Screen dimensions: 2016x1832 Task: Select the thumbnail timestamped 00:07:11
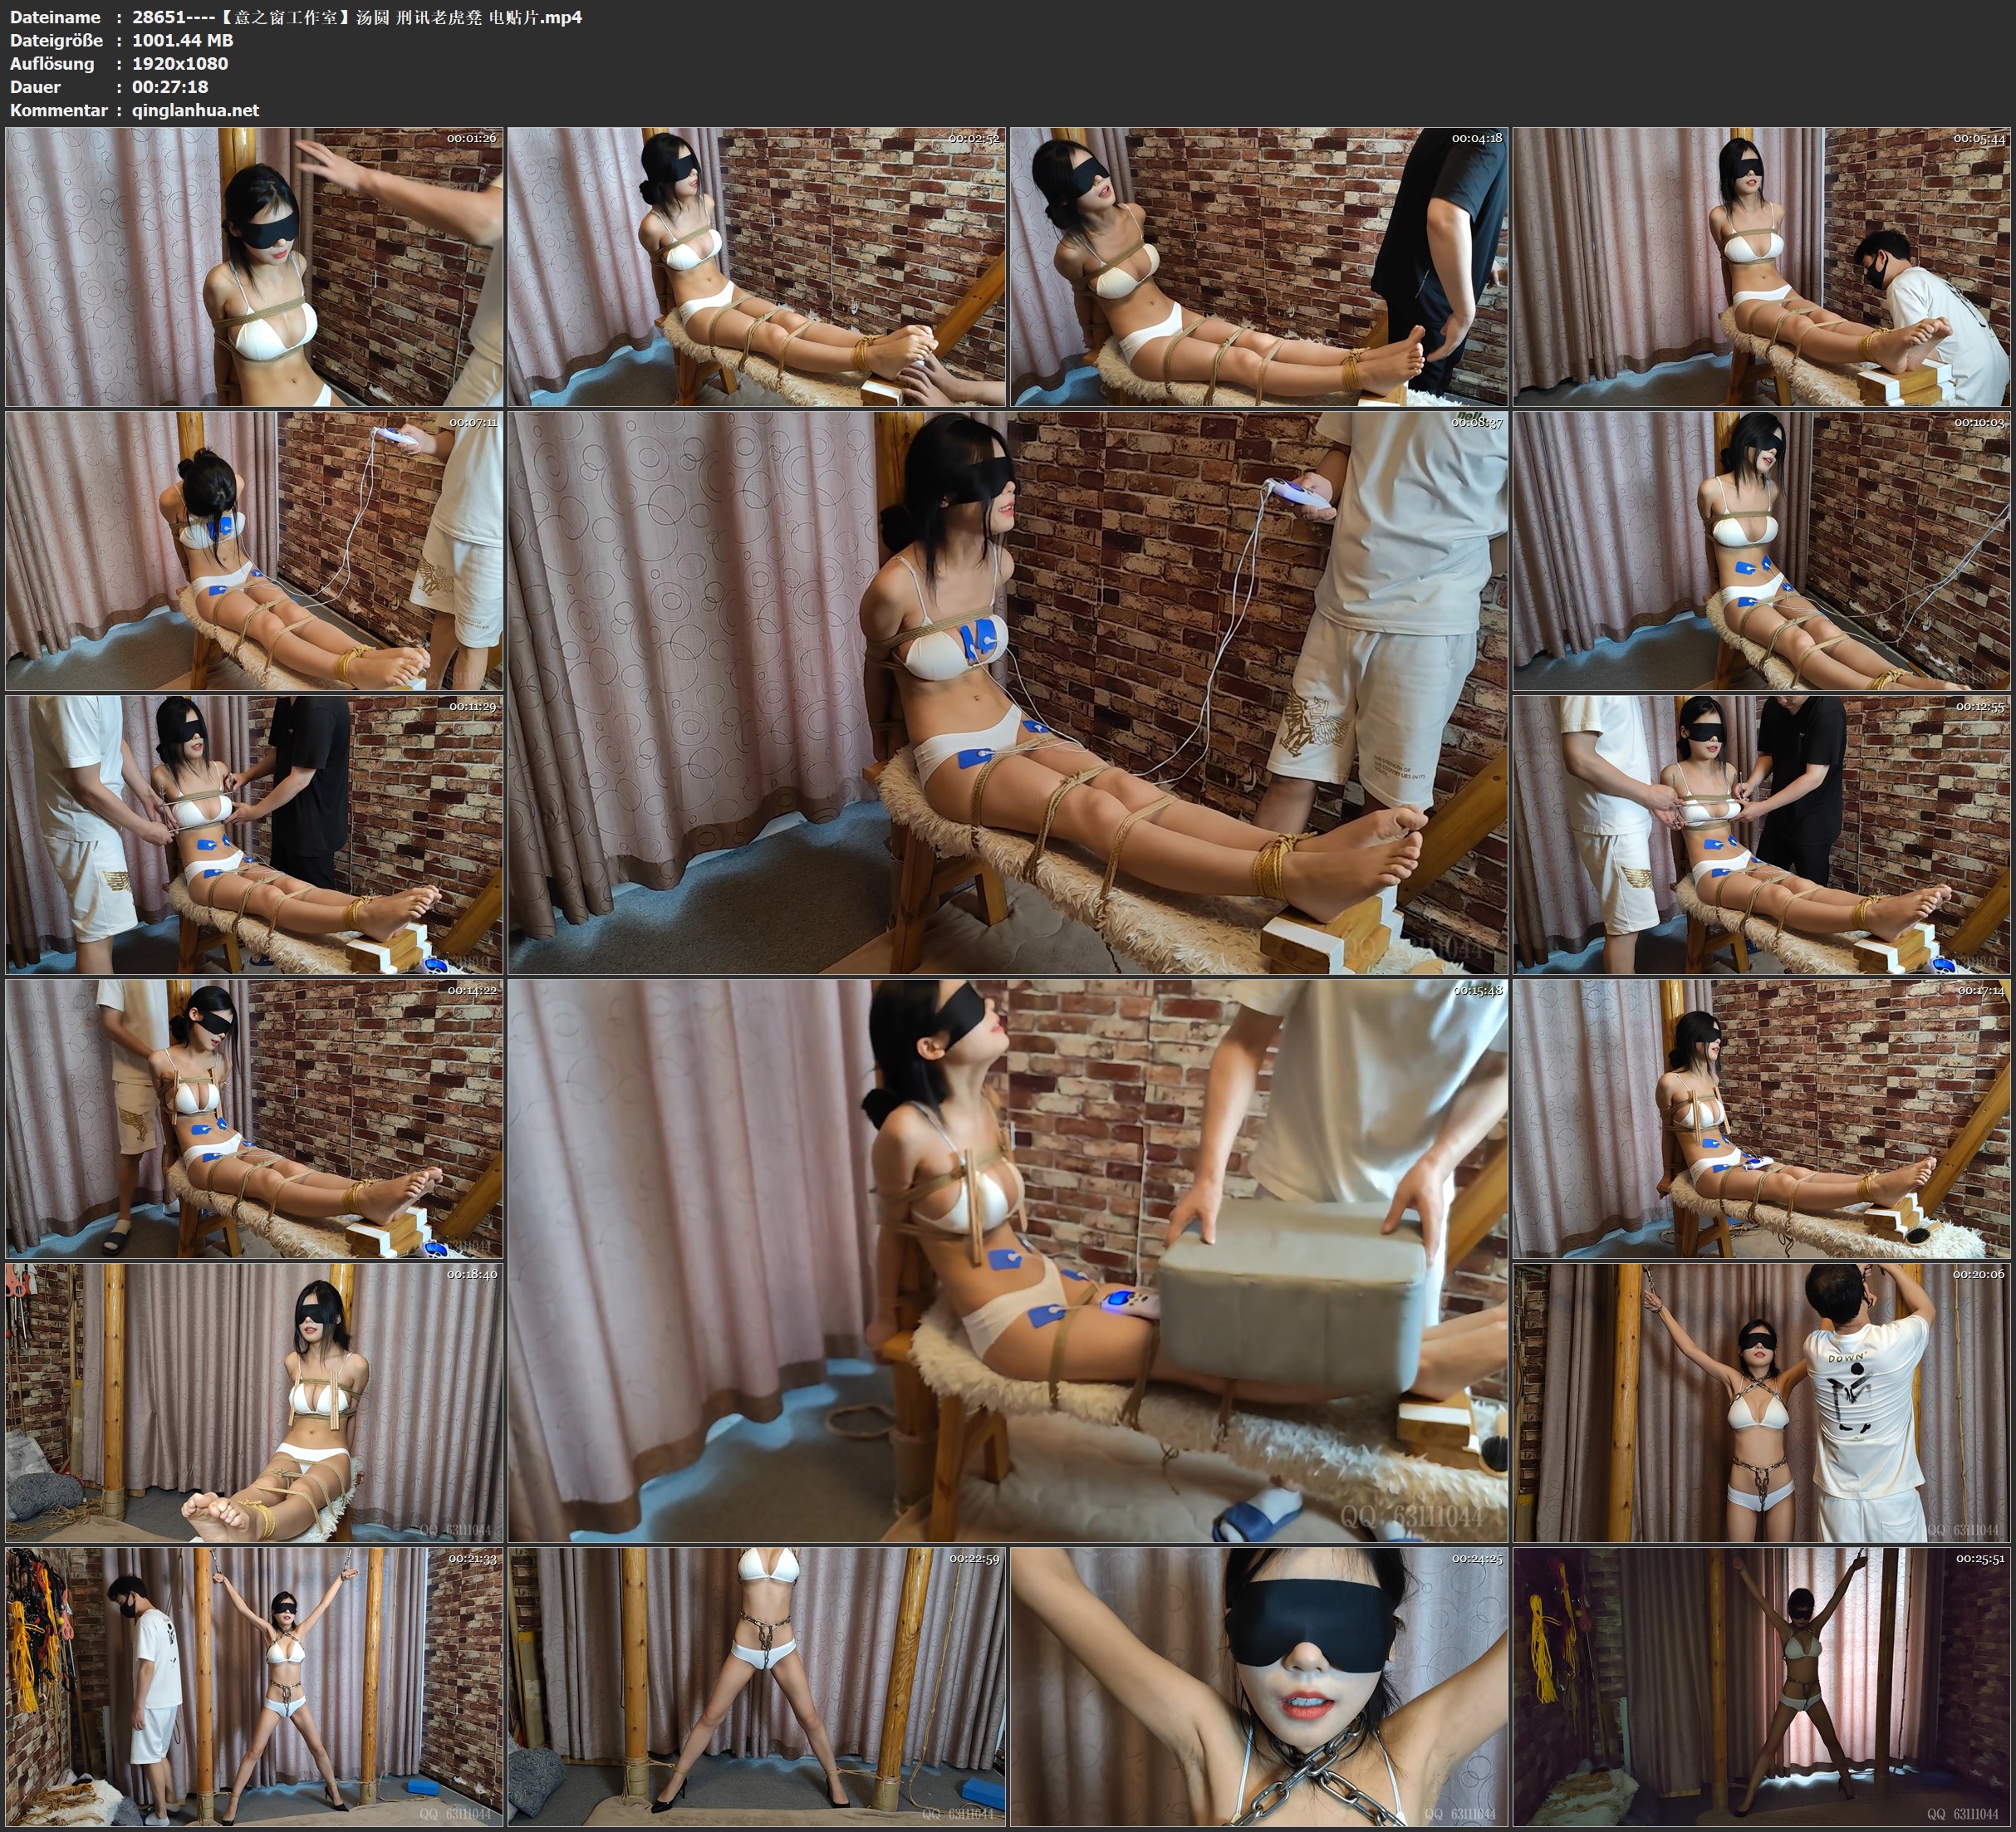coord(254,550)
